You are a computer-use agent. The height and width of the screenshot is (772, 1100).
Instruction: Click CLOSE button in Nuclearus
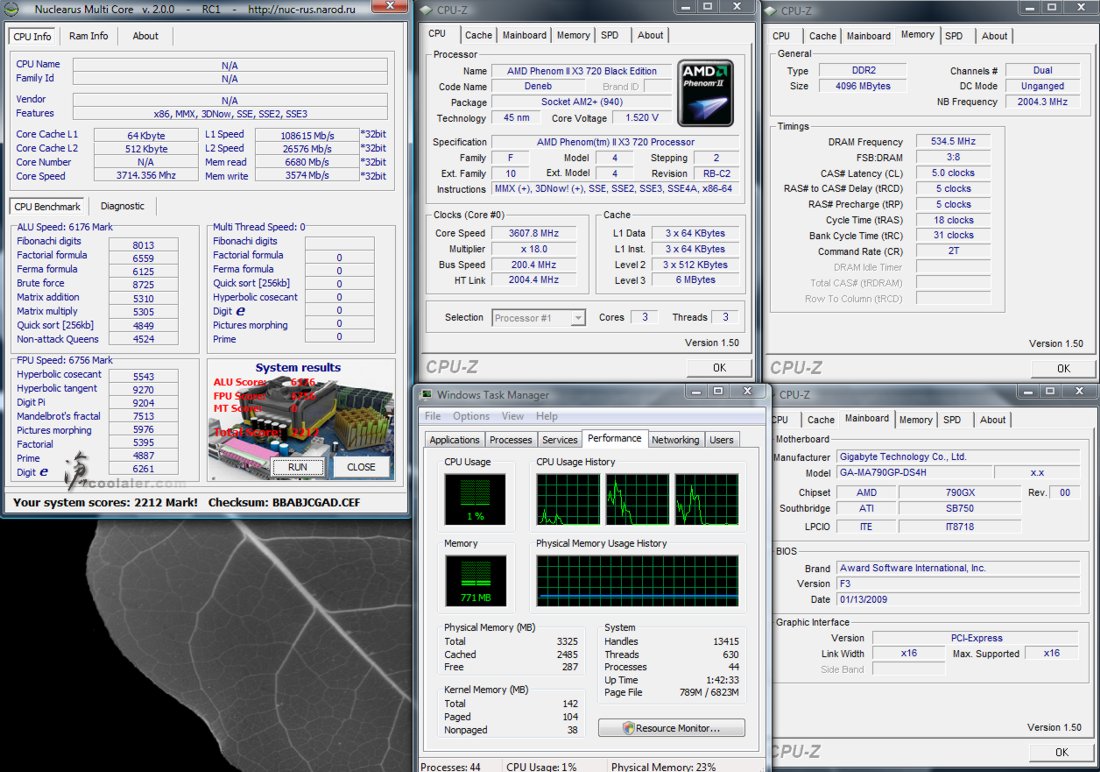click(361, 467)
